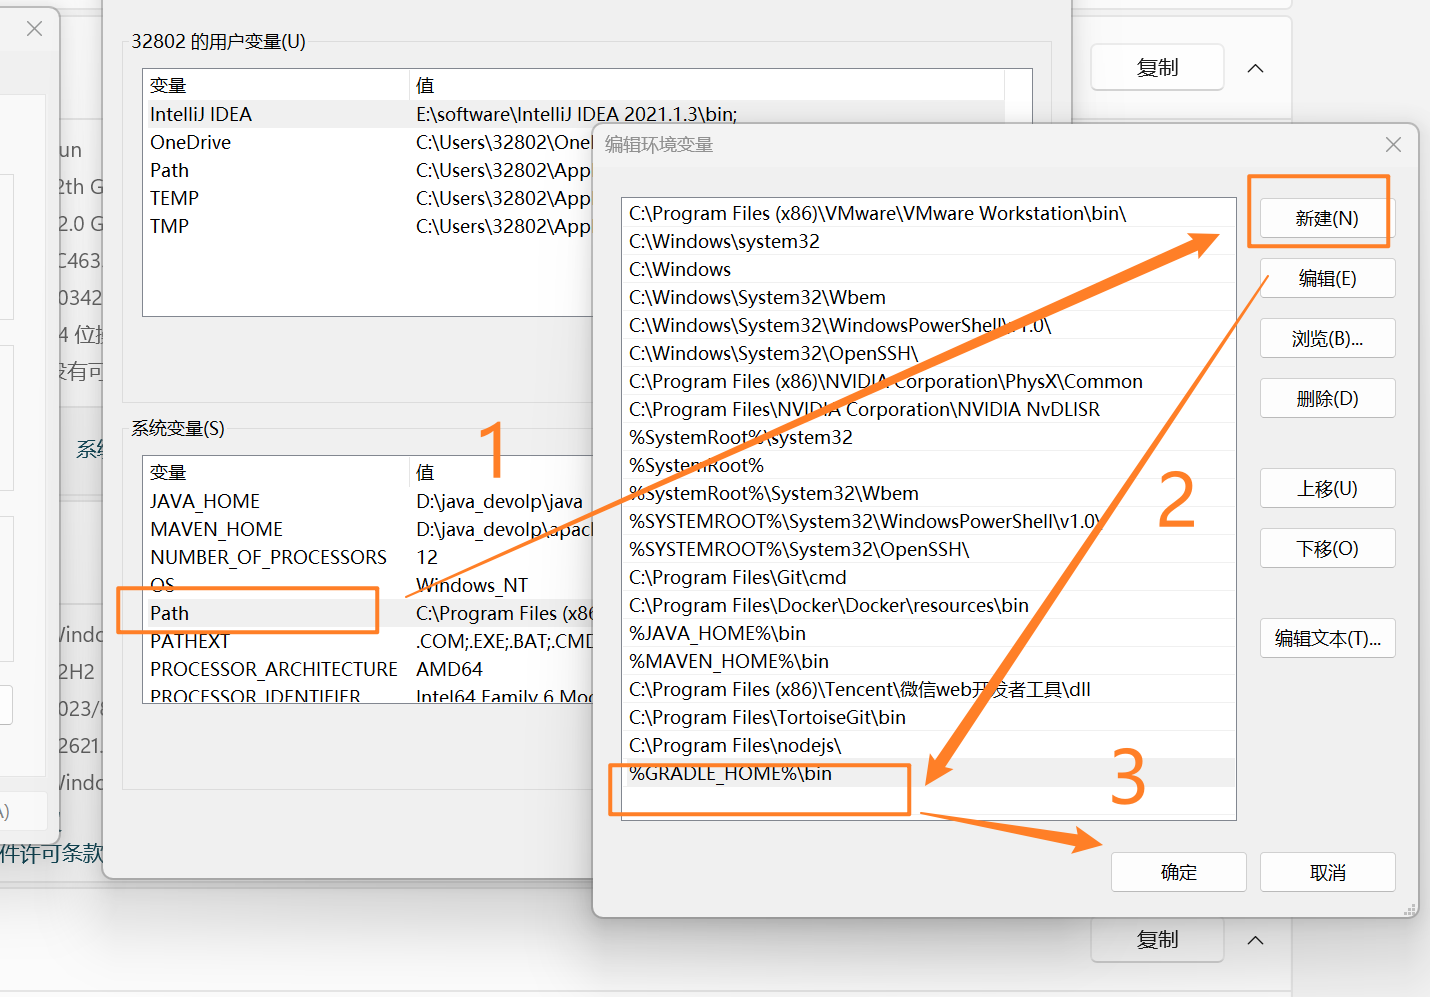Close the 编辑环境变量 dialog
Viewport: 1430px width, 997px height.
coord(1393,145)
